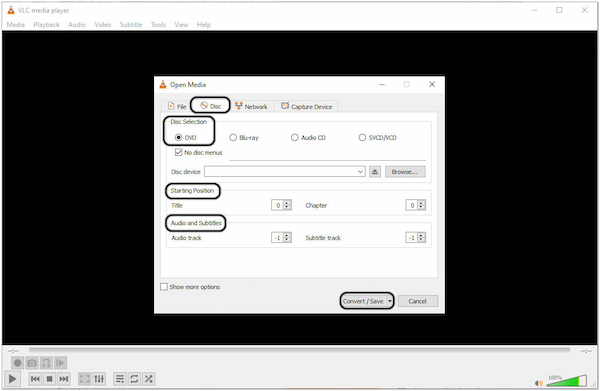600x391 pixels.
Task: Open extended settings equalizer icon
Action: click(99, 379)
